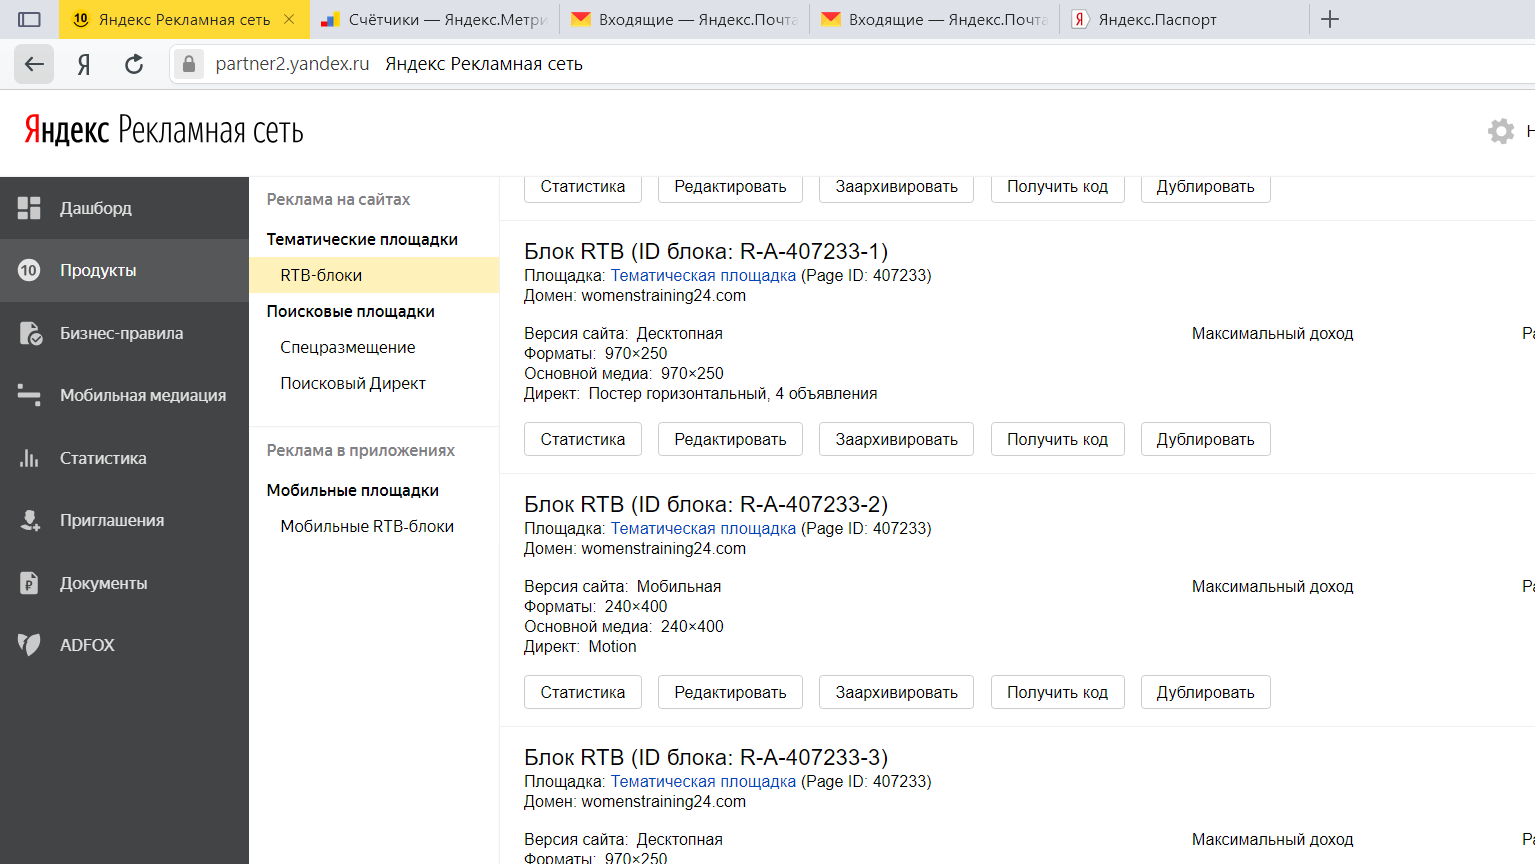Open Тематическая площадка link for block R-A-407233-2

coord(703,528)
